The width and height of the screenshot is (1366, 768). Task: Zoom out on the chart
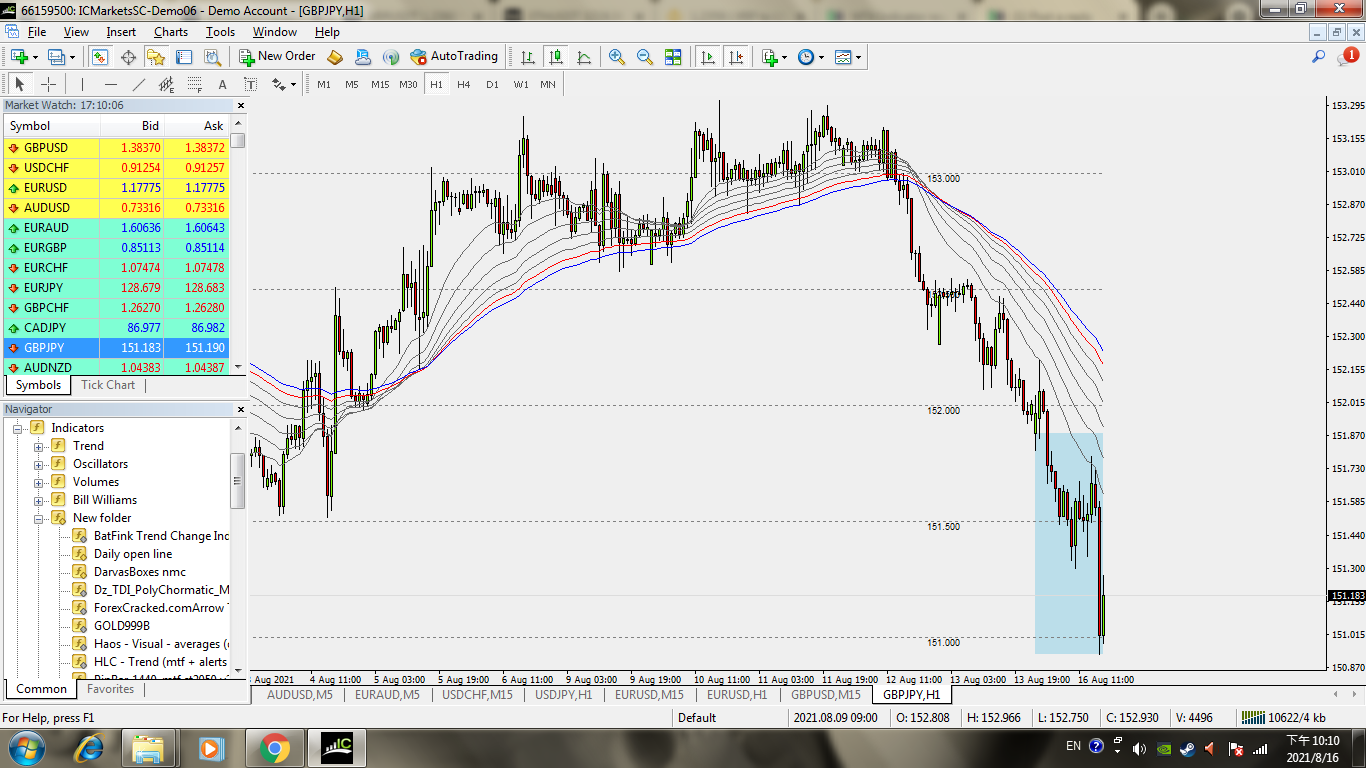(x=645, y=57)
